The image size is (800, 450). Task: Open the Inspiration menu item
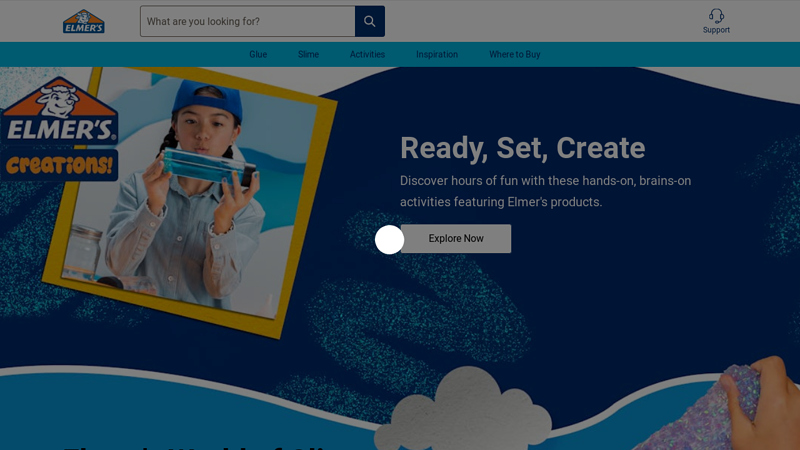click(x=437, y=54)
